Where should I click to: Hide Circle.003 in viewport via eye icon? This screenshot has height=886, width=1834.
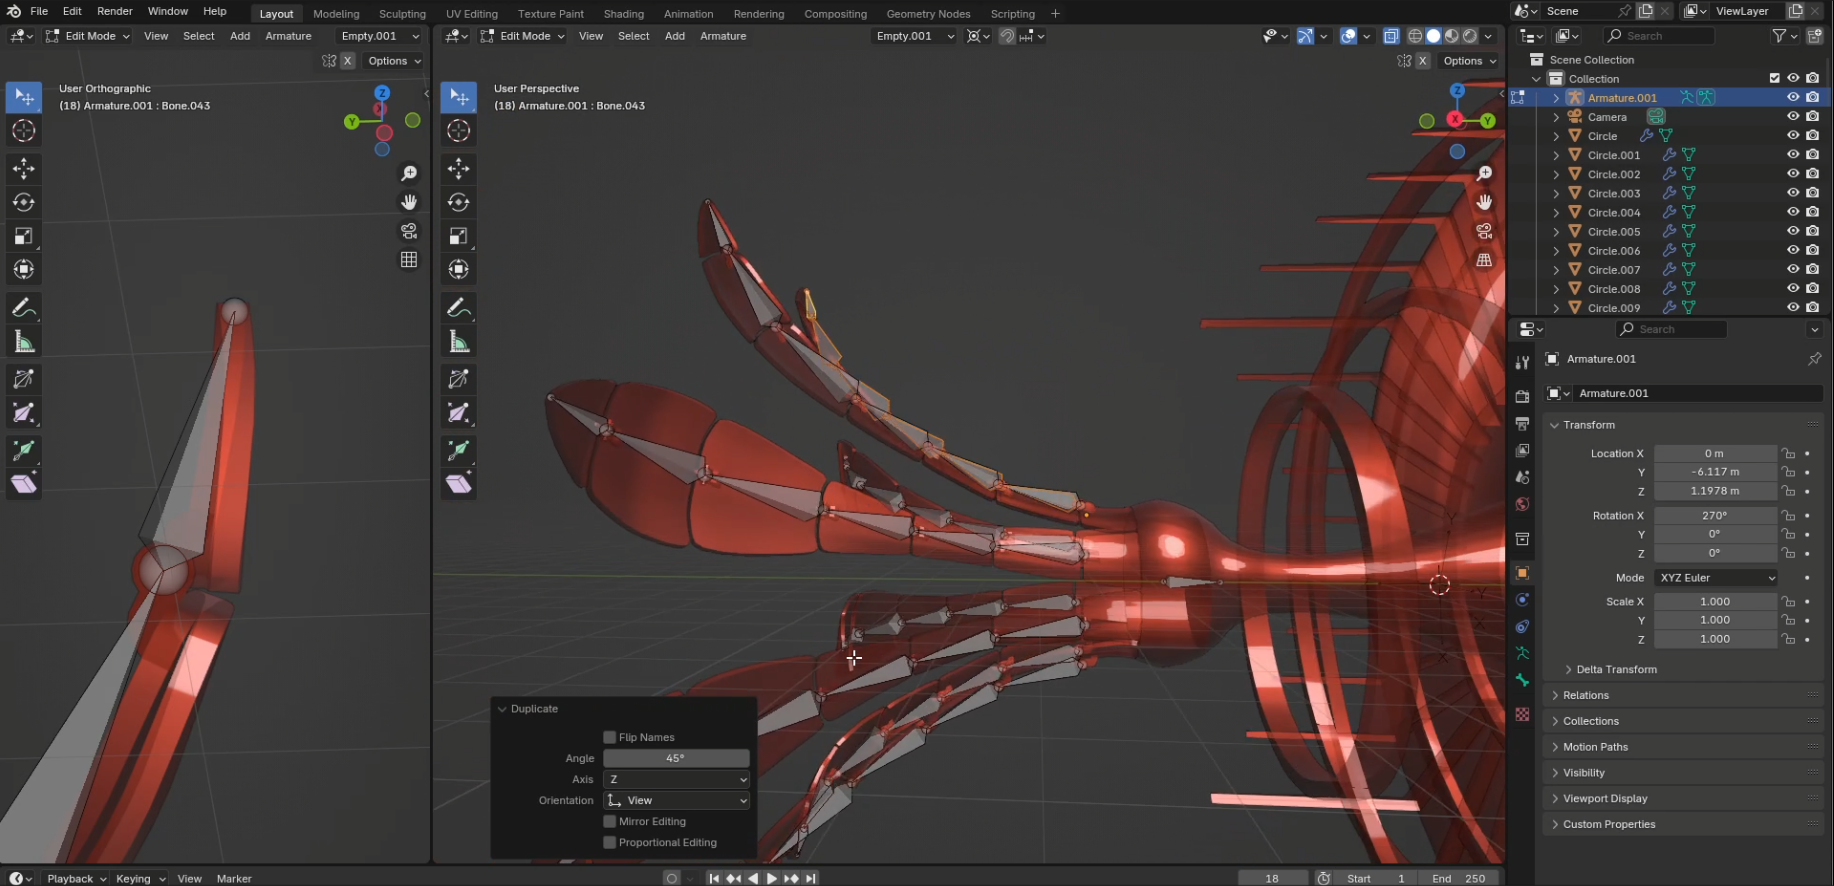pos(1793,193)
